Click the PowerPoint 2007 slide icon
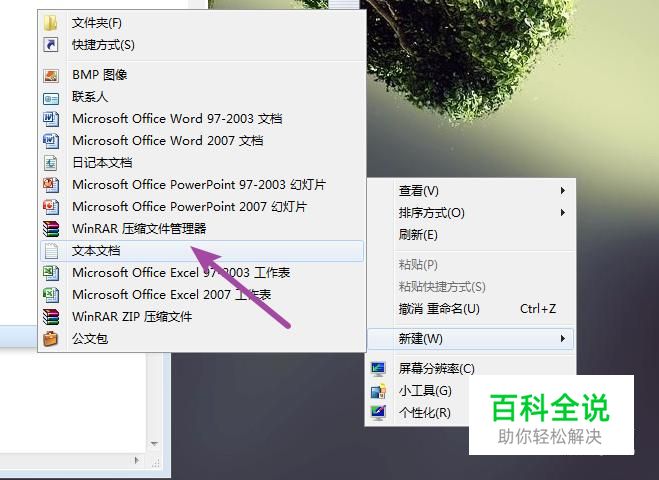 pyautogui.click(x=51, y=206)
